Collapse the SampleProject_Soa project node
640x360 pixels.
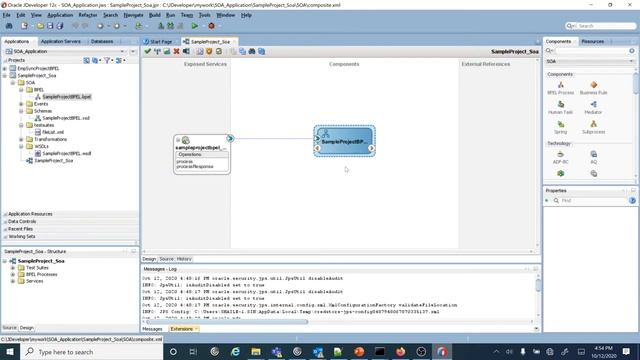pyautogui.click(x=5, y=76)
